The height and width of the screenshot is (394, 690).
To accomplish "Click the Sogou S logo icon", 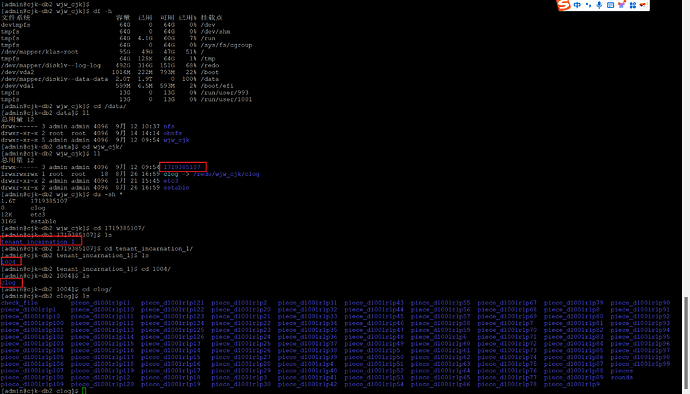I will click(564, 5).
